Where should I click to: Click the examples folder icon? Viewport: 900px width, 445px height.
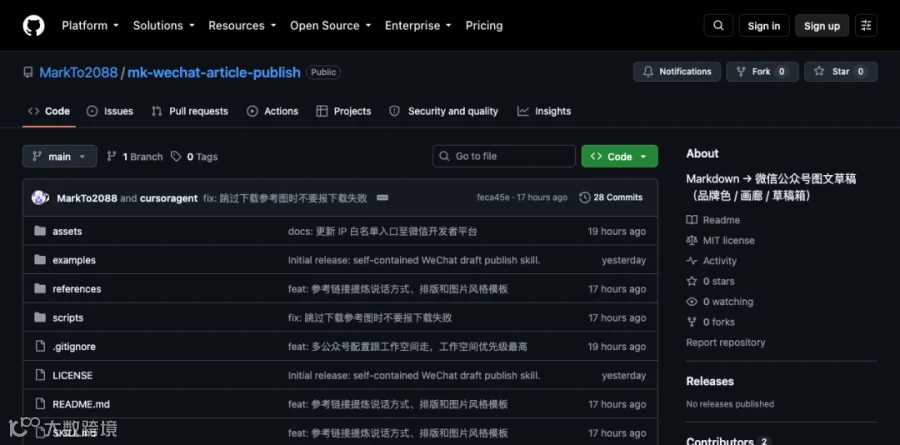point(40,260)
